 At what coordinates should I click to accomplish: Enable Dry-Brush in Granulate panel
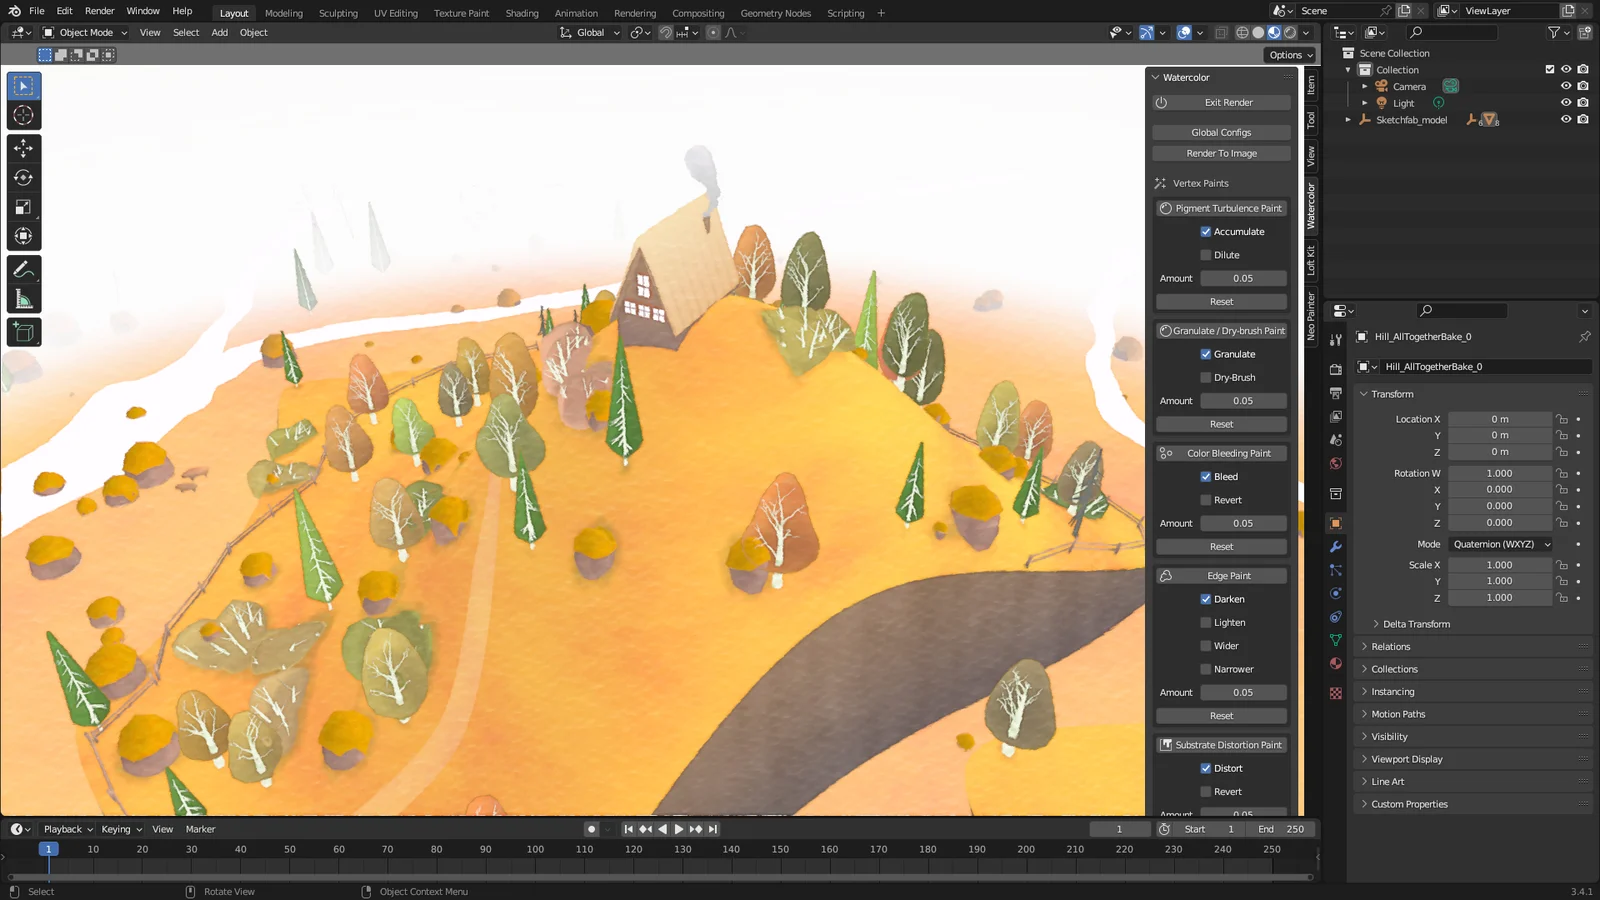[x=1207, y=377]
